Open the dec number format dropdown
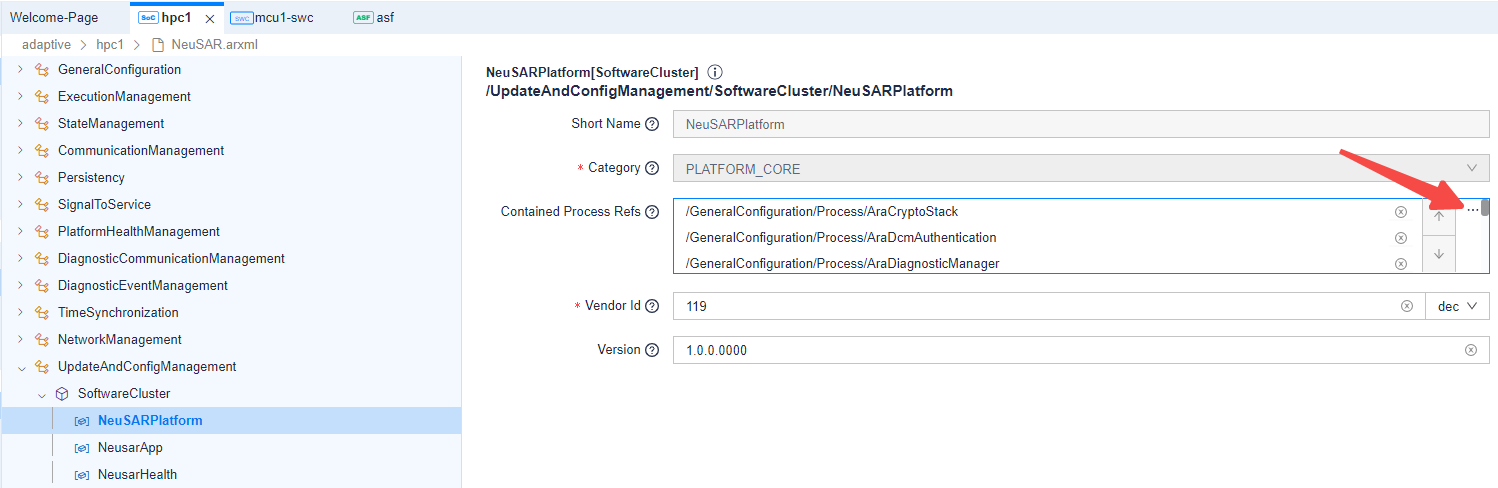The image size is (1498, 488). tap(1457, 306)
